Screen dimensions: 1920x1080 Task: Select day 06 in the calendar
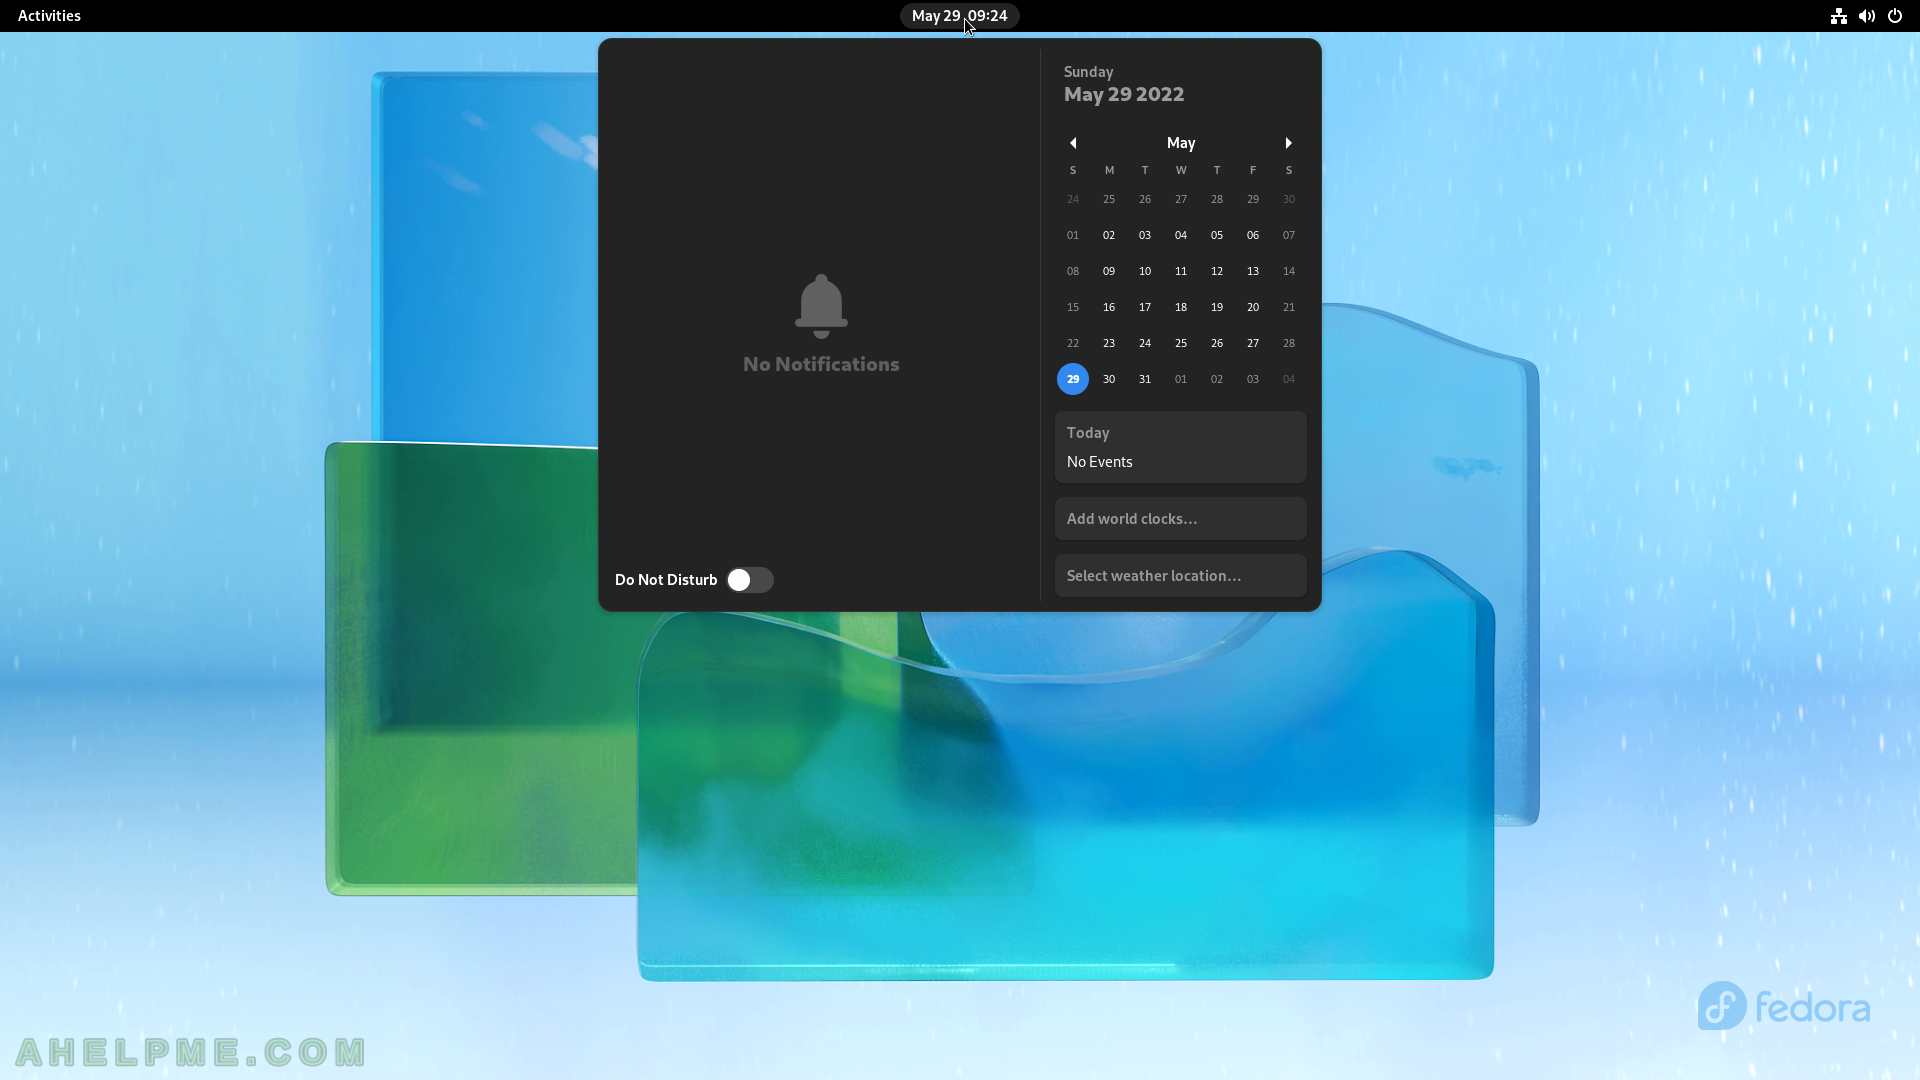(x=1253, y=235)
